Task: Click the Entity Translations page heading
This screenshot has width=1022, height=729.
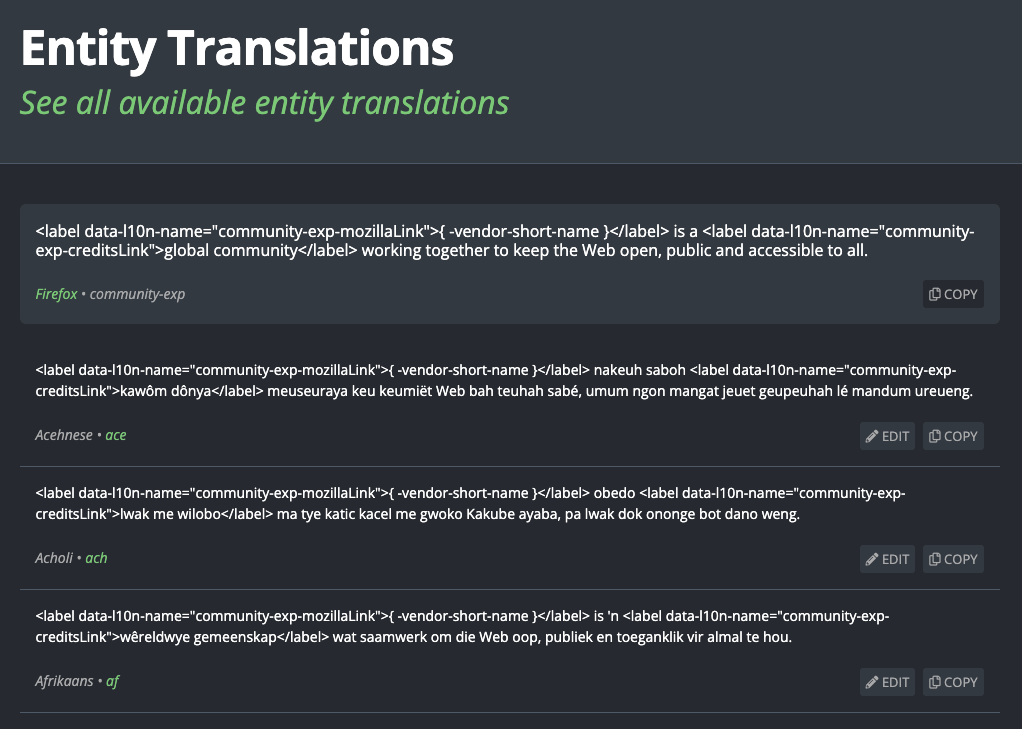Action: (236, 46)
